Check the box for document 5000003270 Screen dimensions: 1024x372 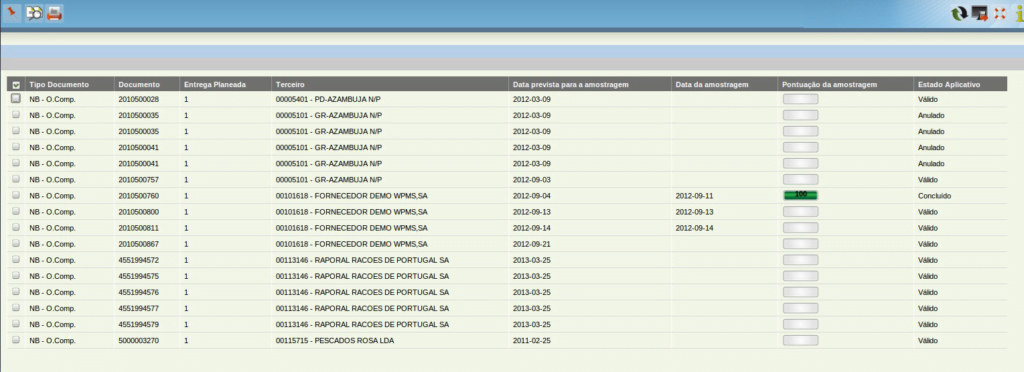(16, 340)
